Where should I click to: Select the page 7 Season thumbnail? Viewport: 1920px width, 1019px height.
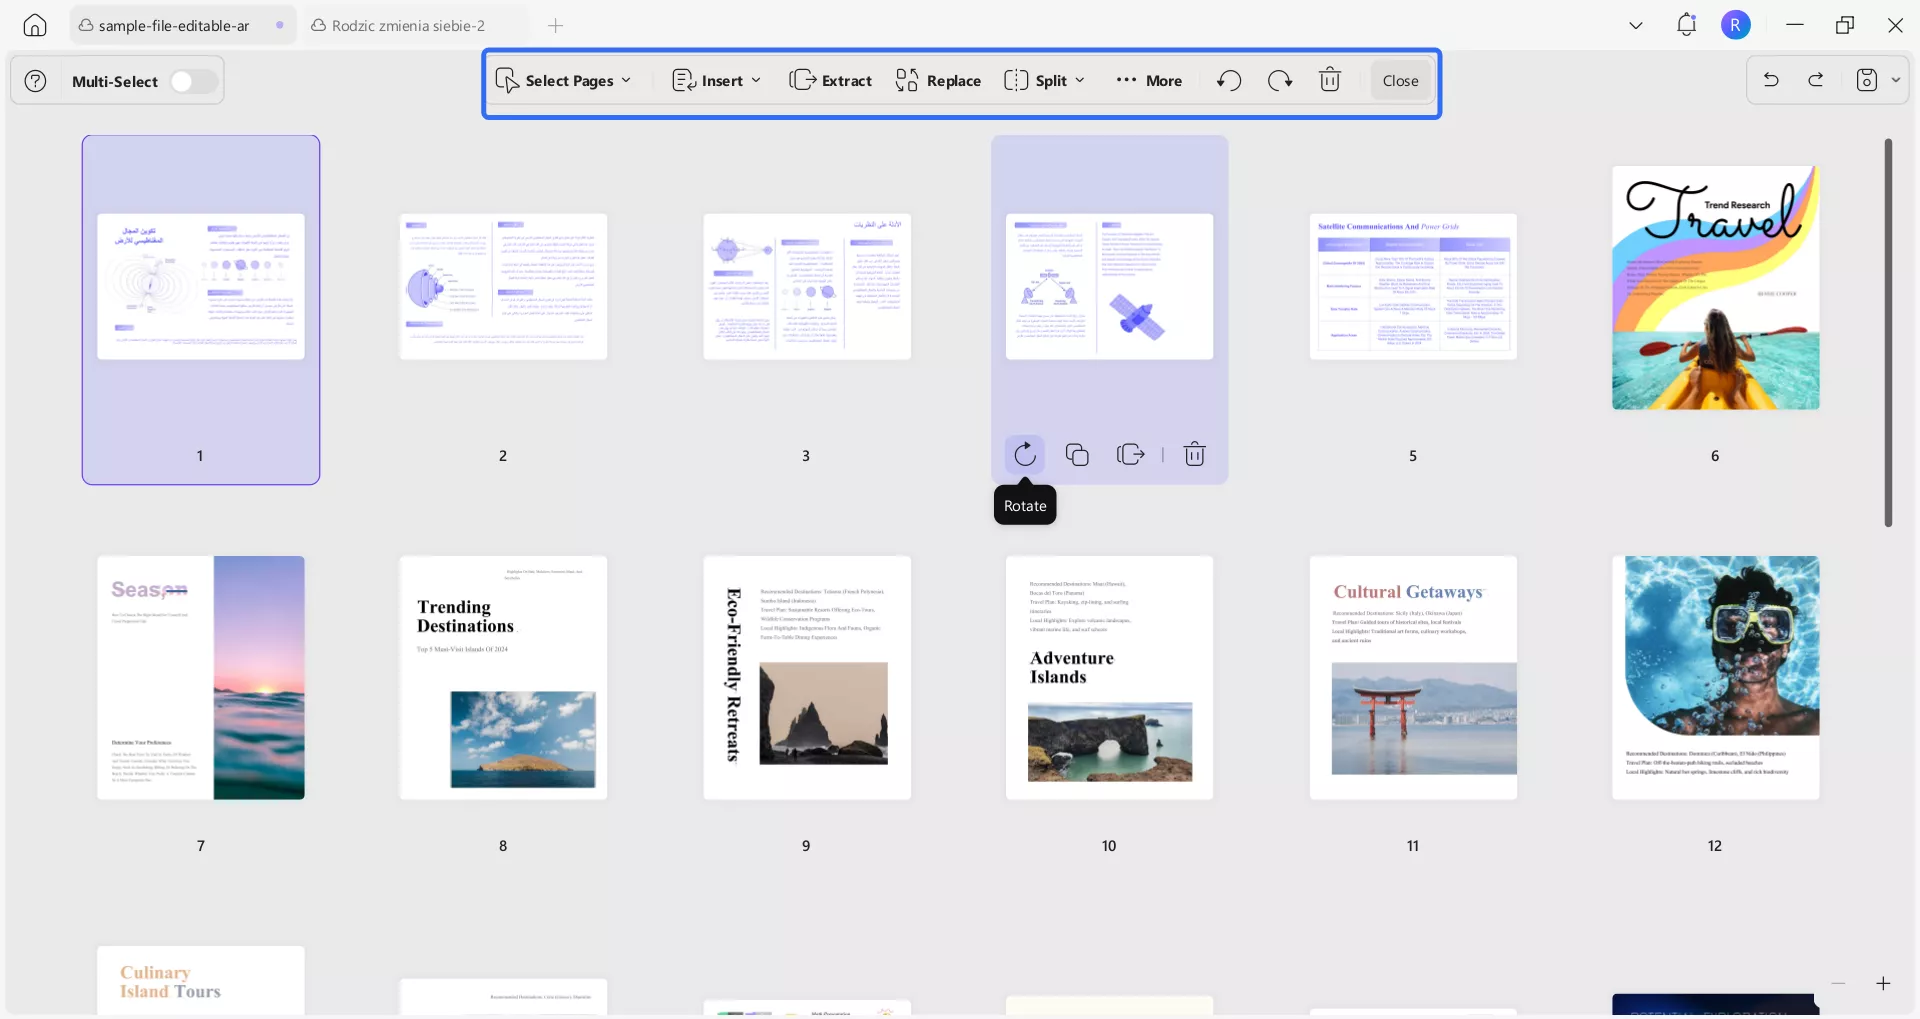pos(201,678)
